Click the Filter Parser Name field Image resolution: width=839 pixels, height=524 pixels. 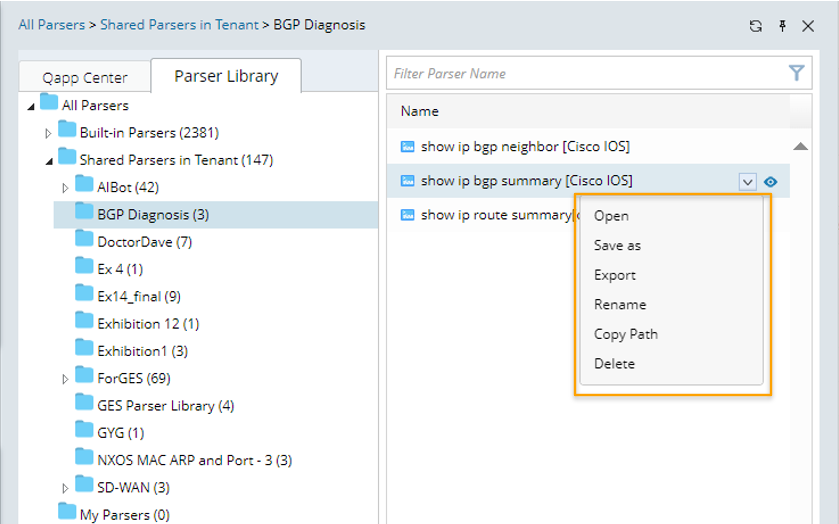pyautogui.click(x=585, y=73)
